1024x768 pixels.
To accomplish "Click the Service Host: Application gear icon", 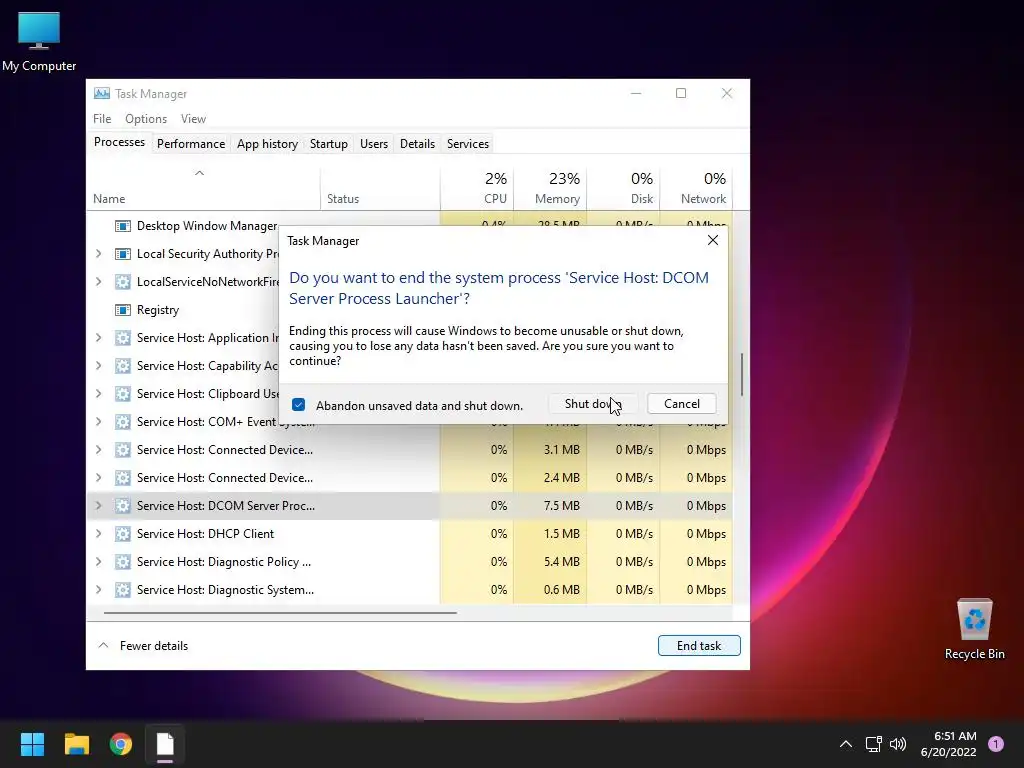I will point(122,338).
